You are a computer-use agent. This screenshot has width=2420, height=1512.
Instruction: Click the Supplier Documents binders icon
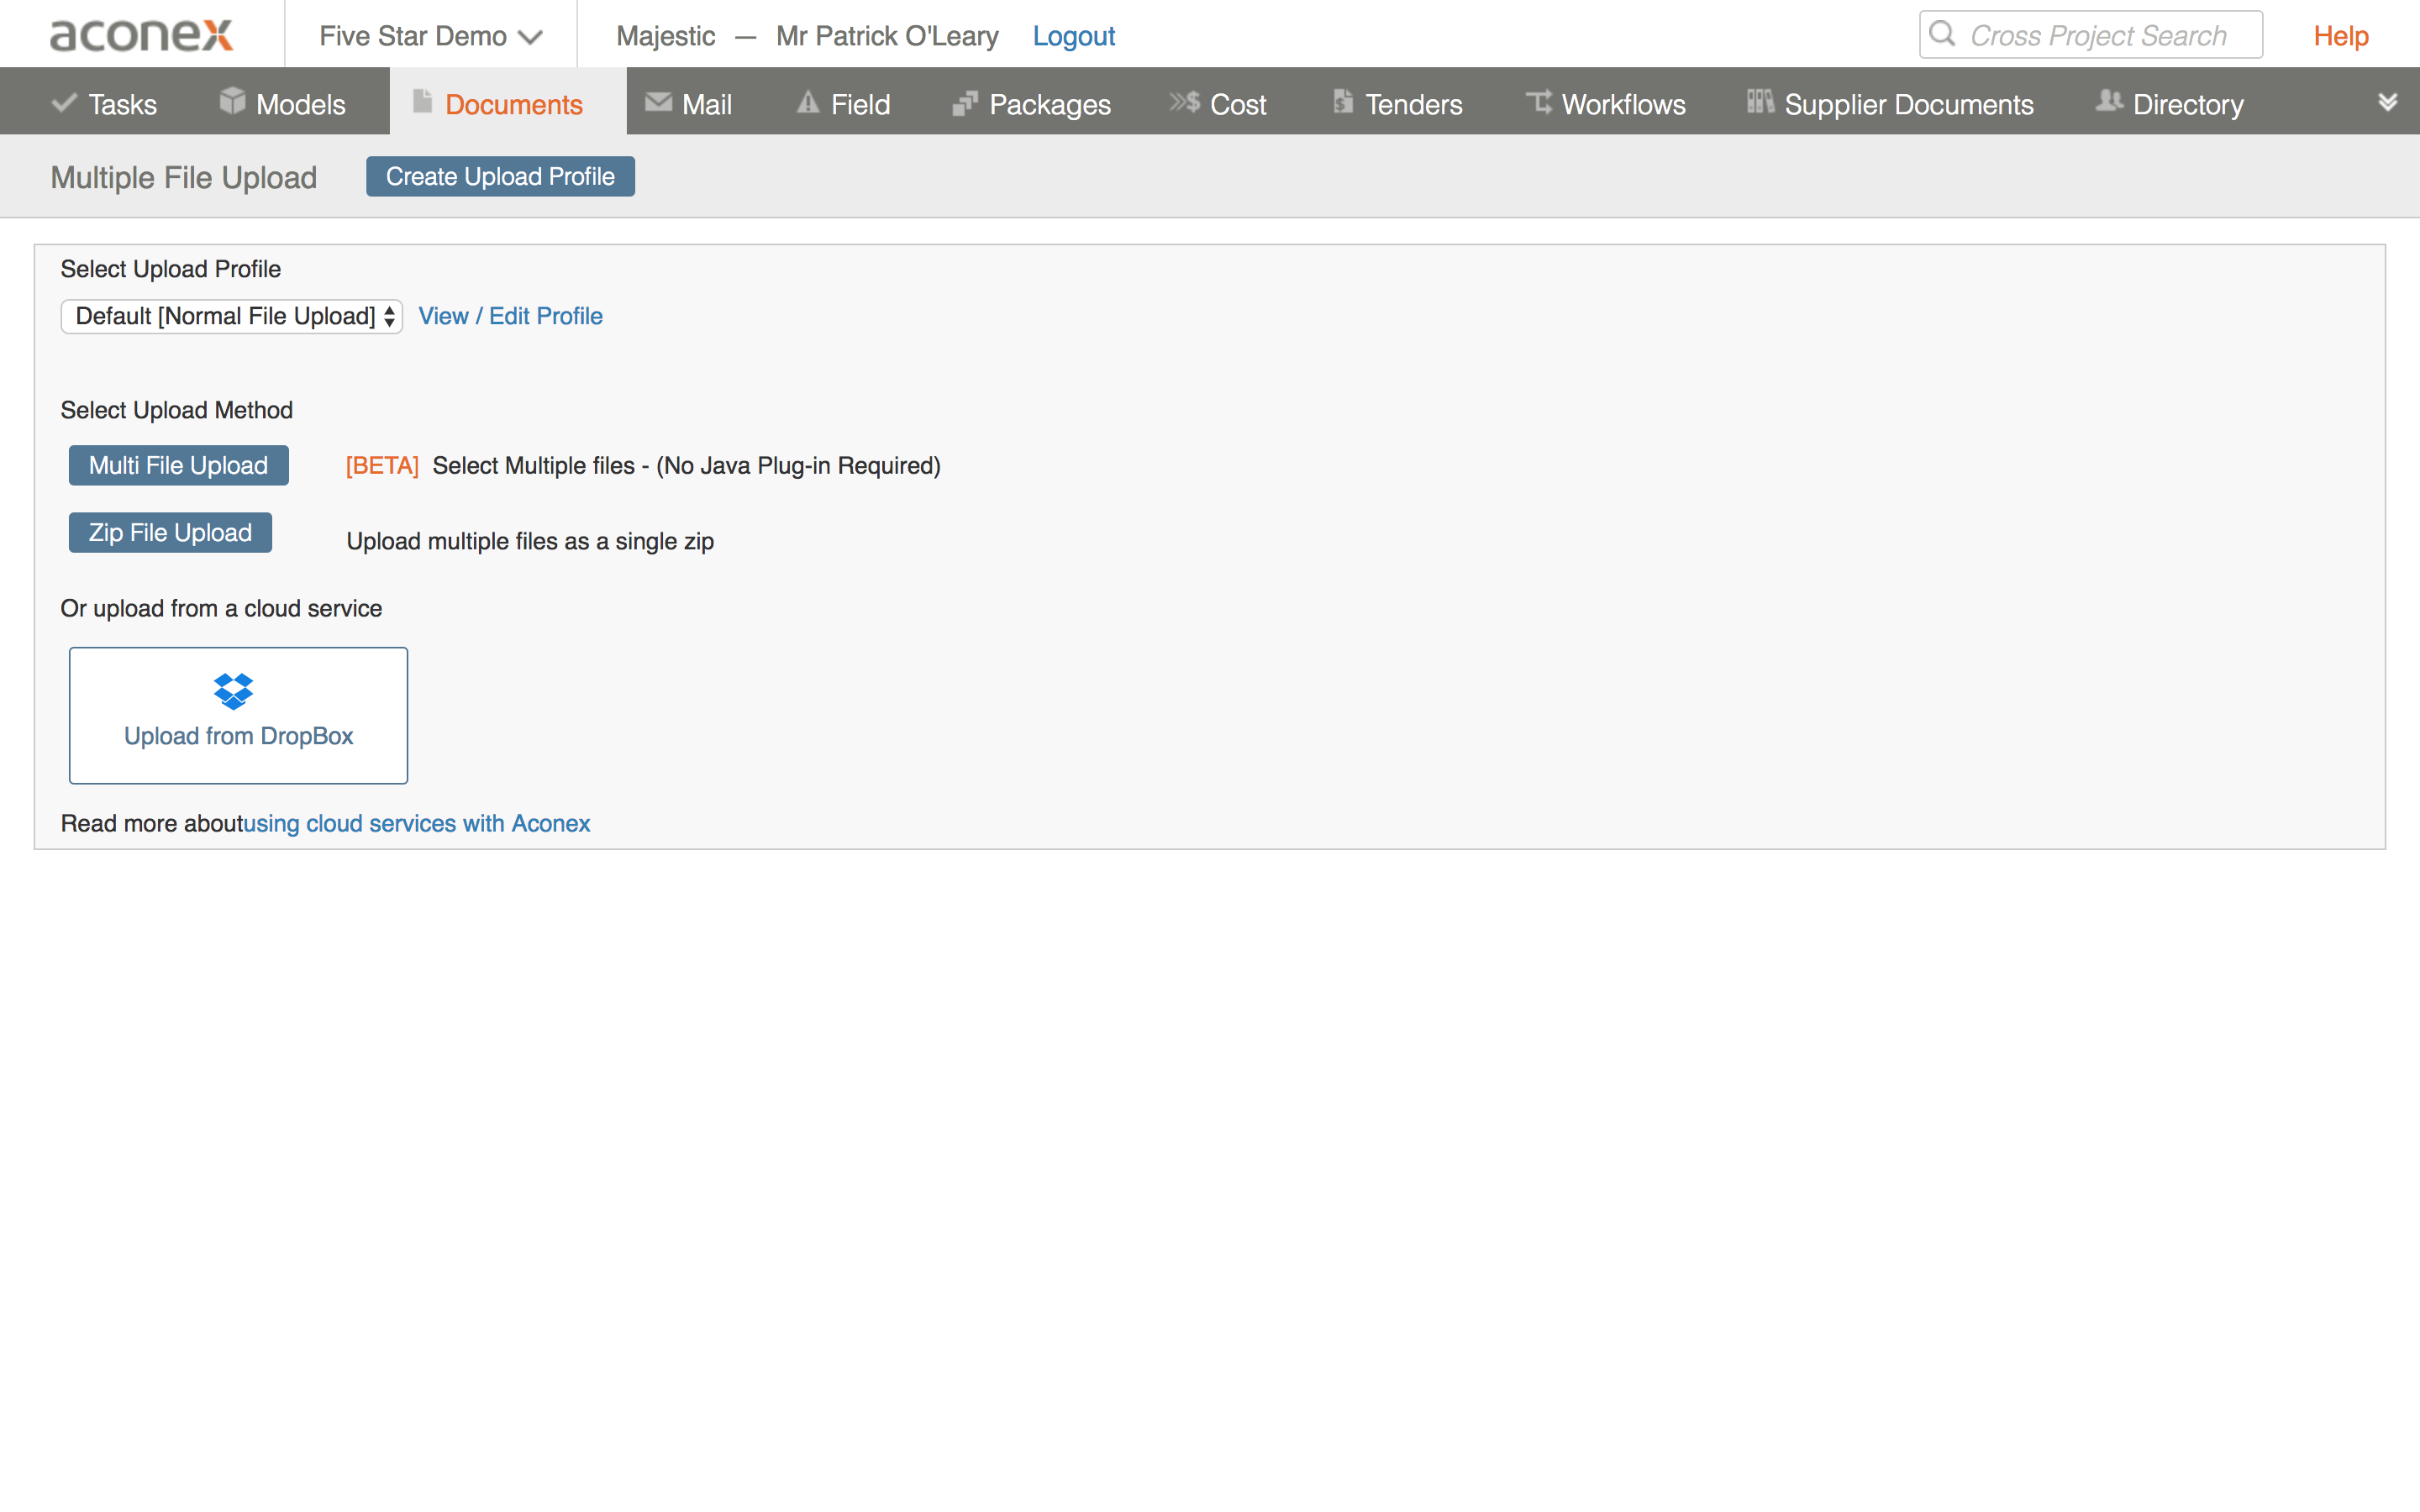pos(1760,102)
